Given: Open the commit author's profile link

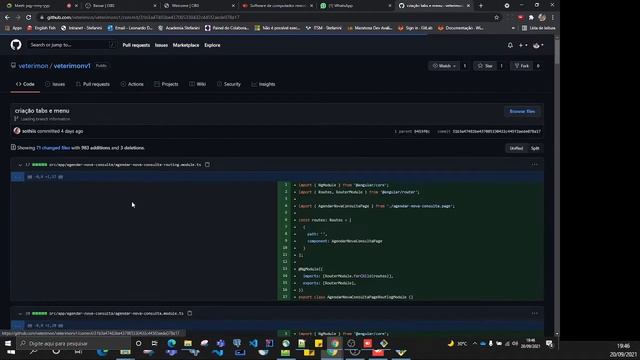Looking at the screenshot, I should point(29,131).
